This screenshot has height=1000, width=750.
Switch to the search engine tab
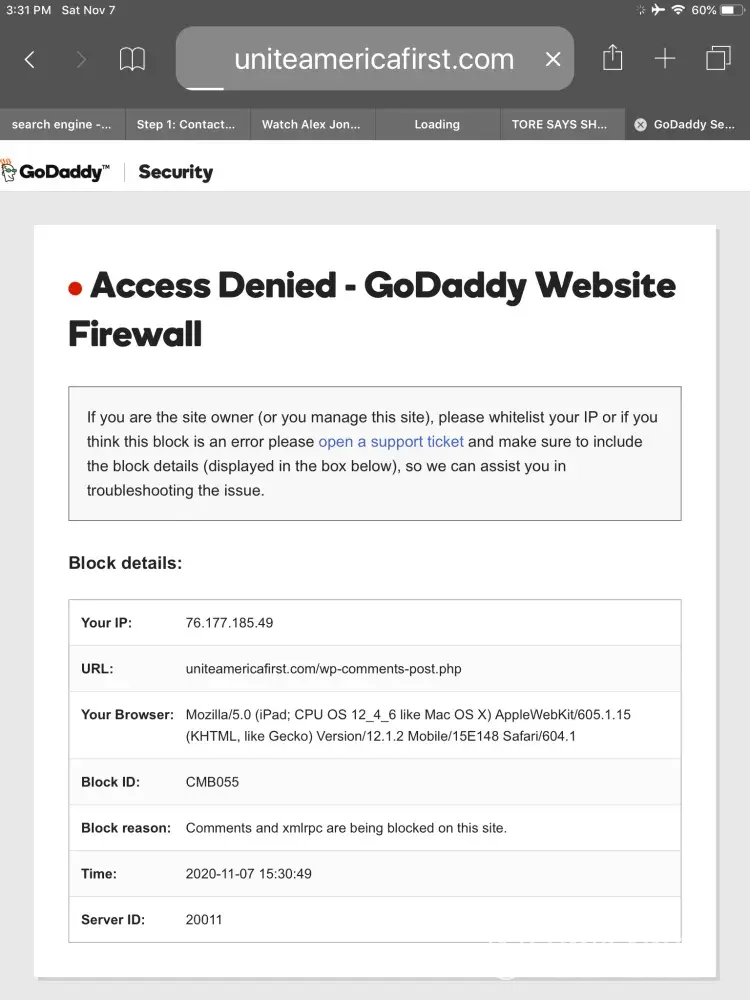[62, 125]
